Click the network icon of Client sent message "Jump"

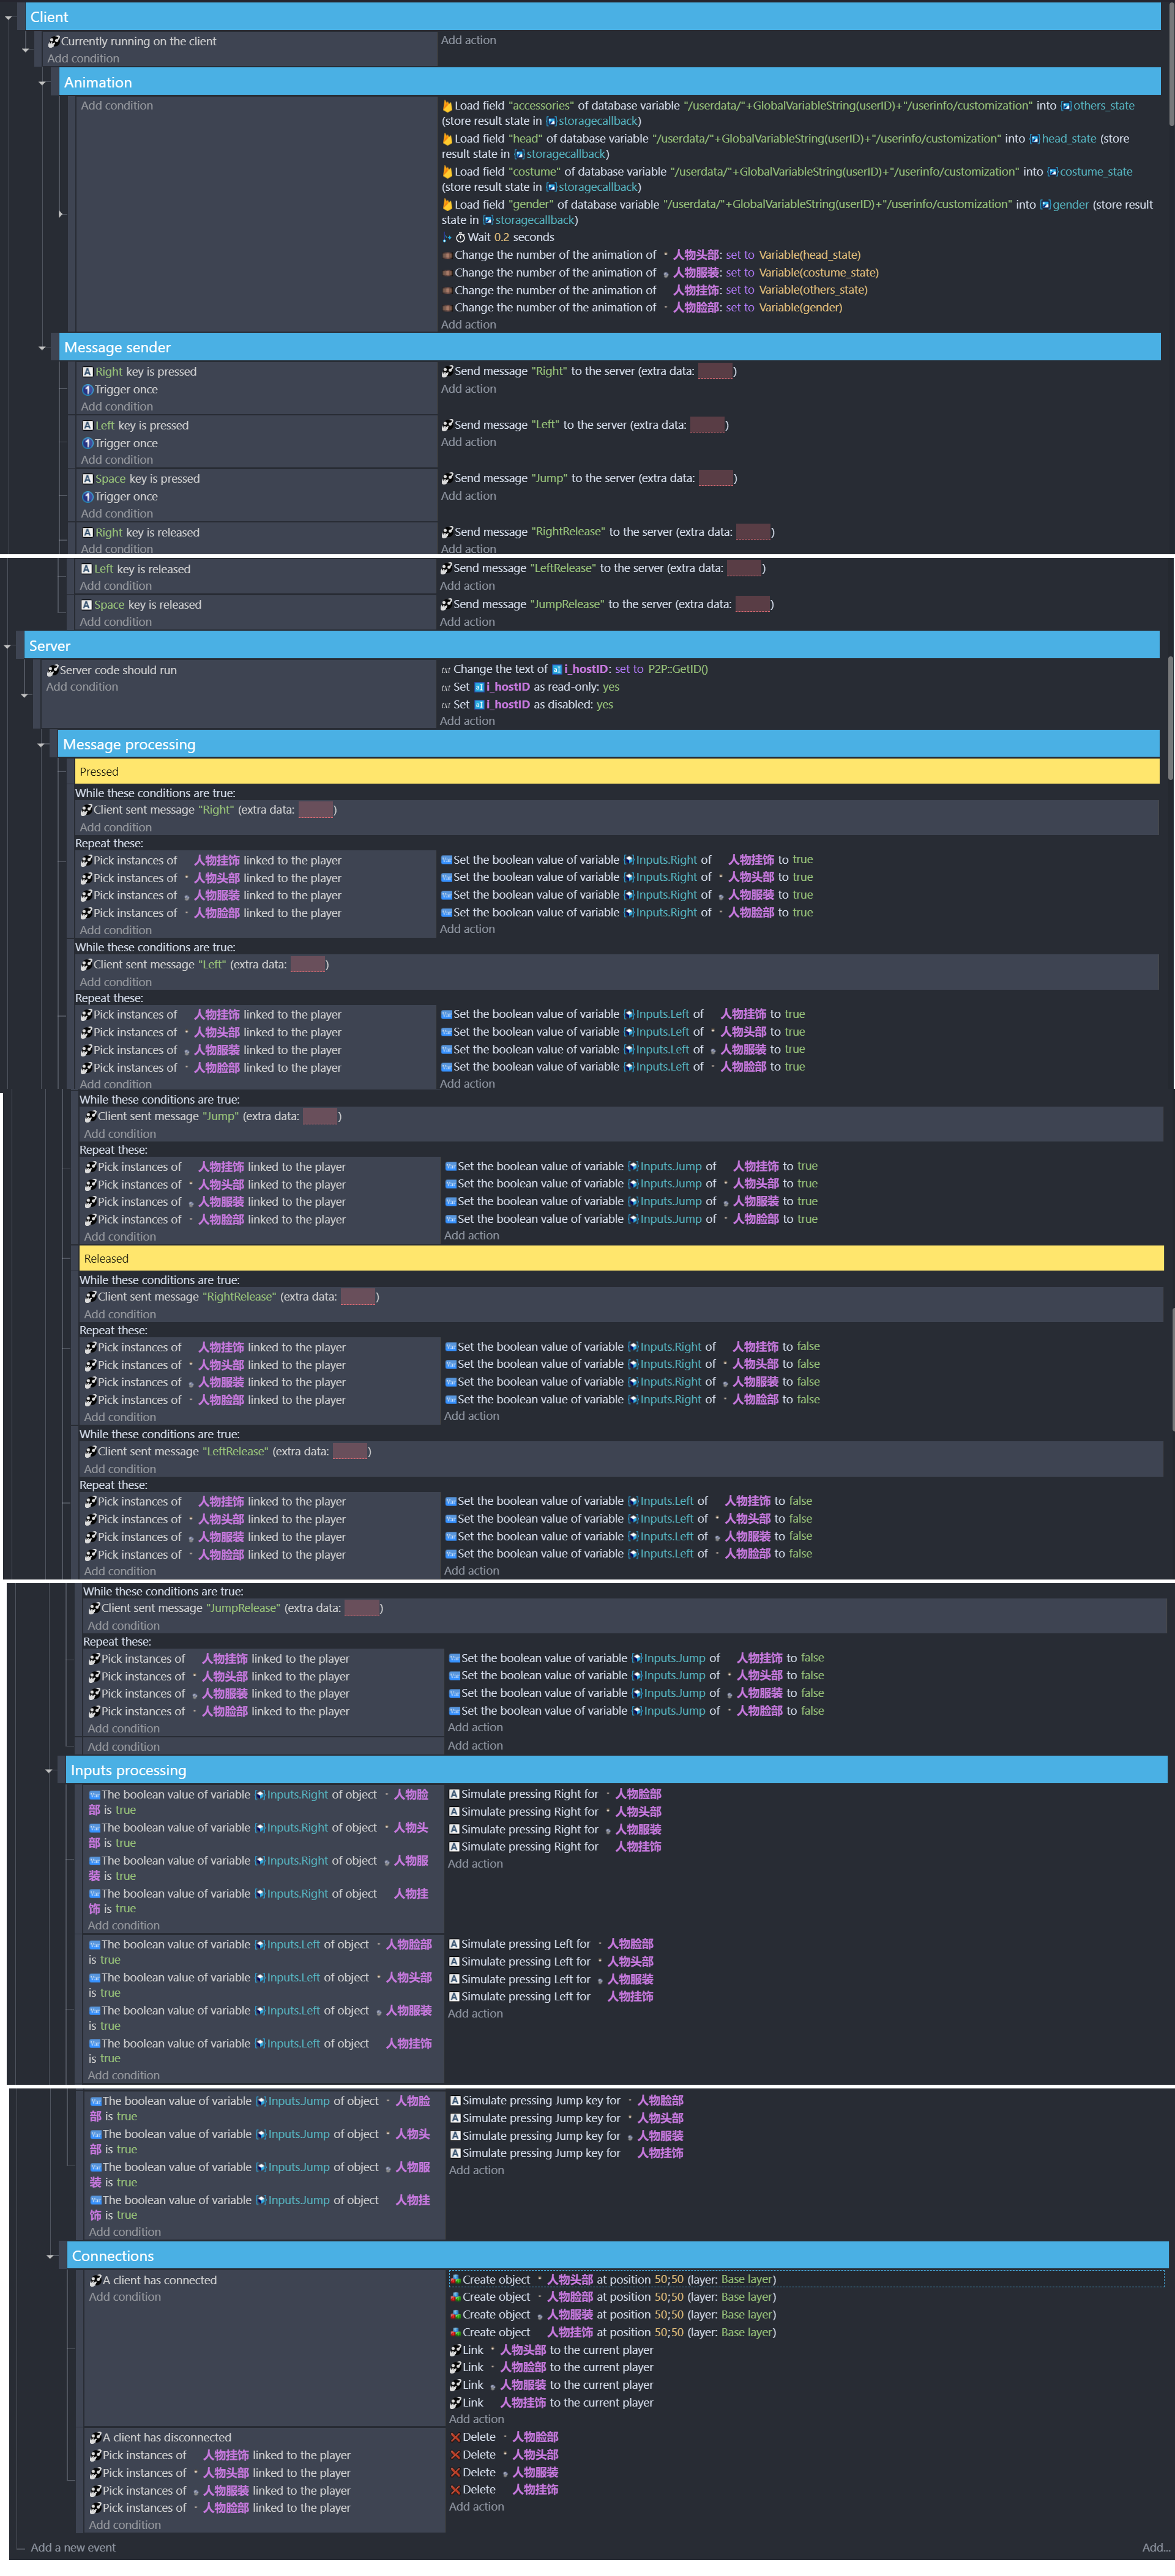pos(91,1117)
